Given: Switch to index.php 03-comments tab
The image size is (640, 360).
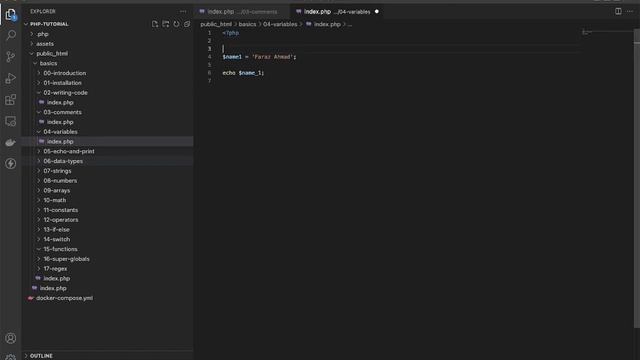Looking at the screenshot, I should (x=242, y=12).
